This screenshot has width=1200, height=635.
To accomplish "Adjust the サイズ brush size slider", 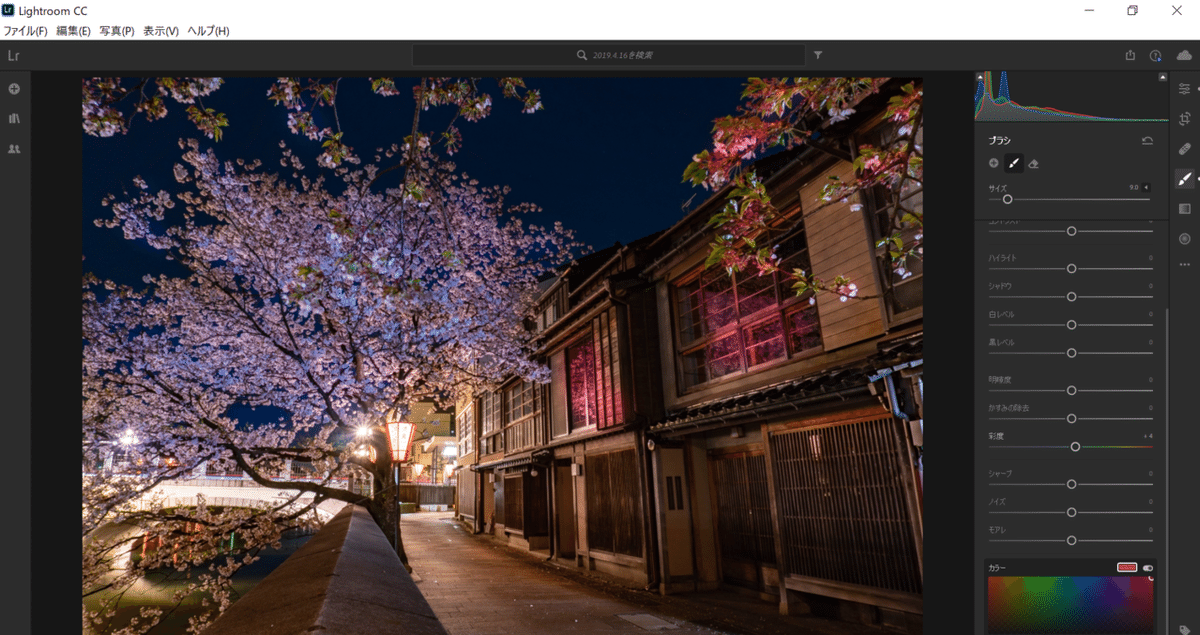I will coord(1007,199).
